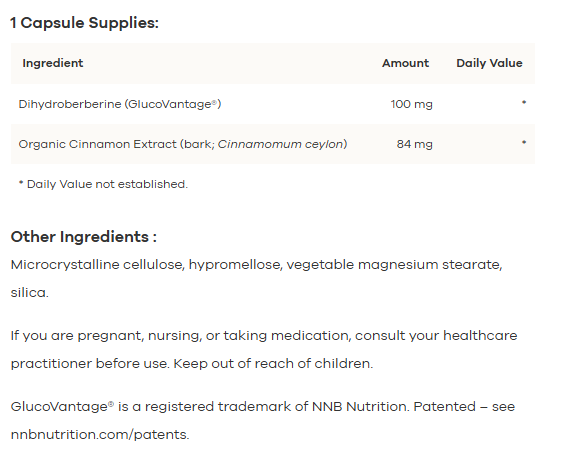Select the Dihydroberberine (GlucoVantage) ingredient row
561x458 pixels.
pyautogui.click(x=273, y=104)
